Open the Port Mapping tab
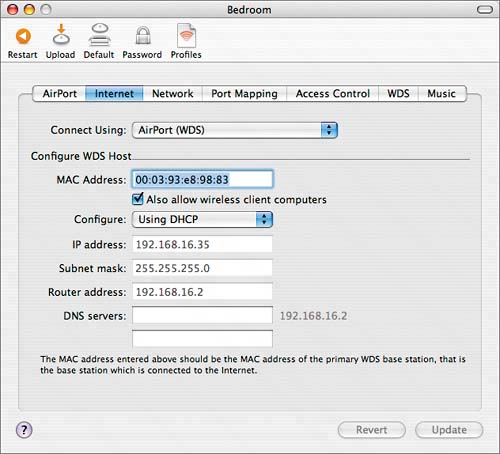 (244, 94)
